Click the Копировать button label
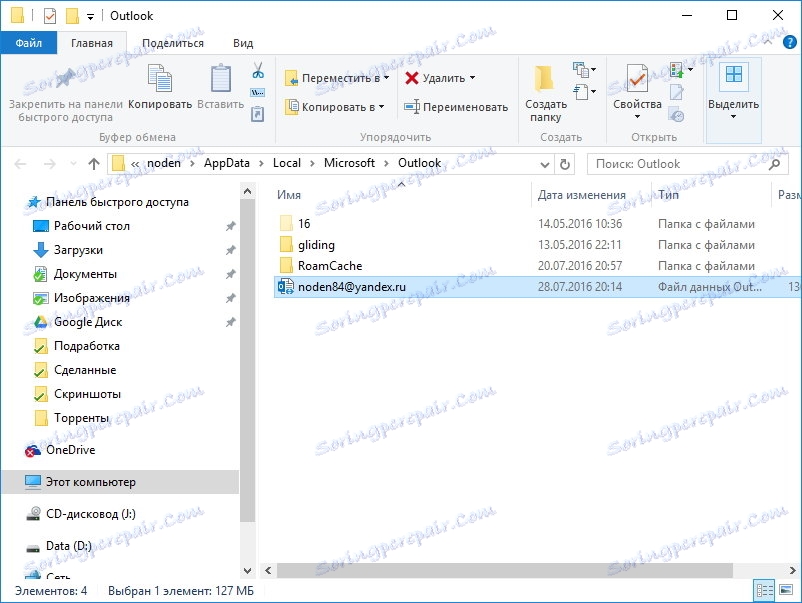This screenshot has height=603, width=802. coord(160,104)
